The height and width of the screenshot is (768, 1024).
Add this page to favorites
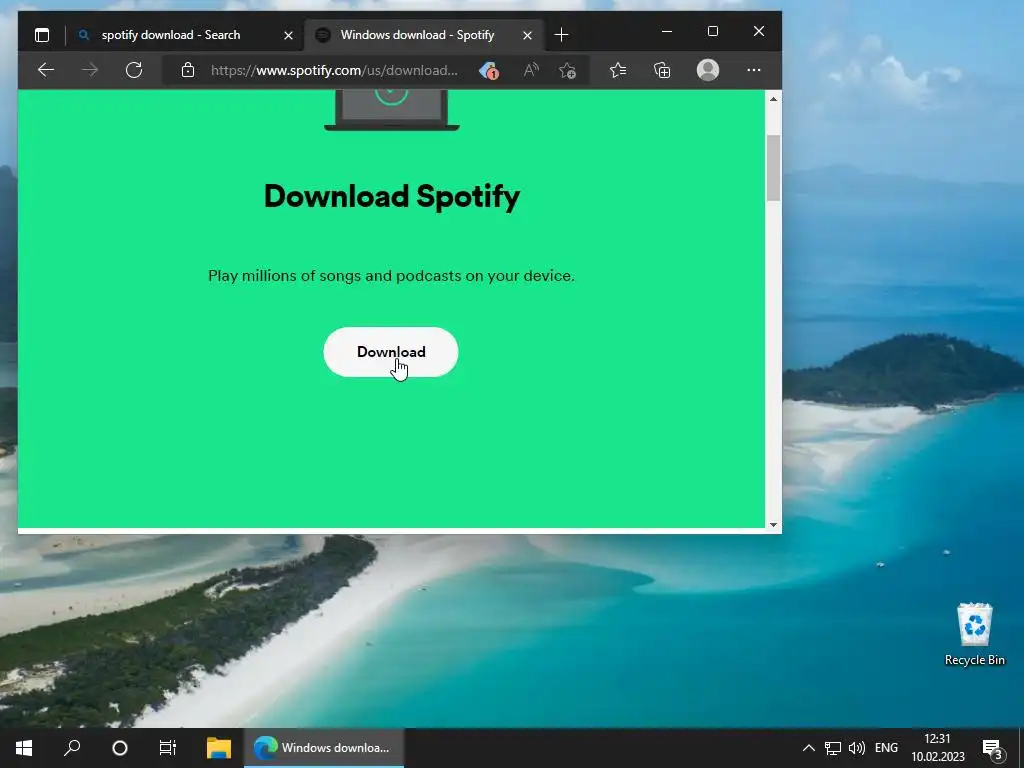click(x=567, y=70)
